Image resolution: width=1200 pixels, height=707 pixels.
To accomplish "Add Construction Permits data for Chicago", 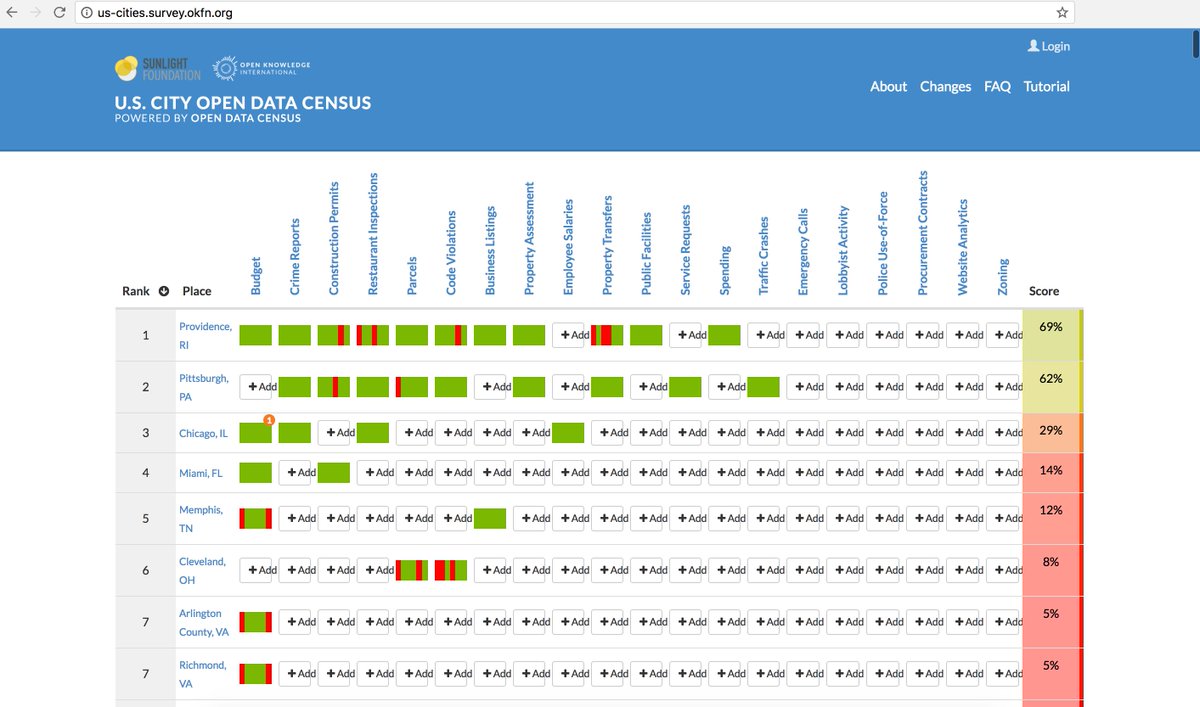I will pyautogui.click(x=334, y=432).
